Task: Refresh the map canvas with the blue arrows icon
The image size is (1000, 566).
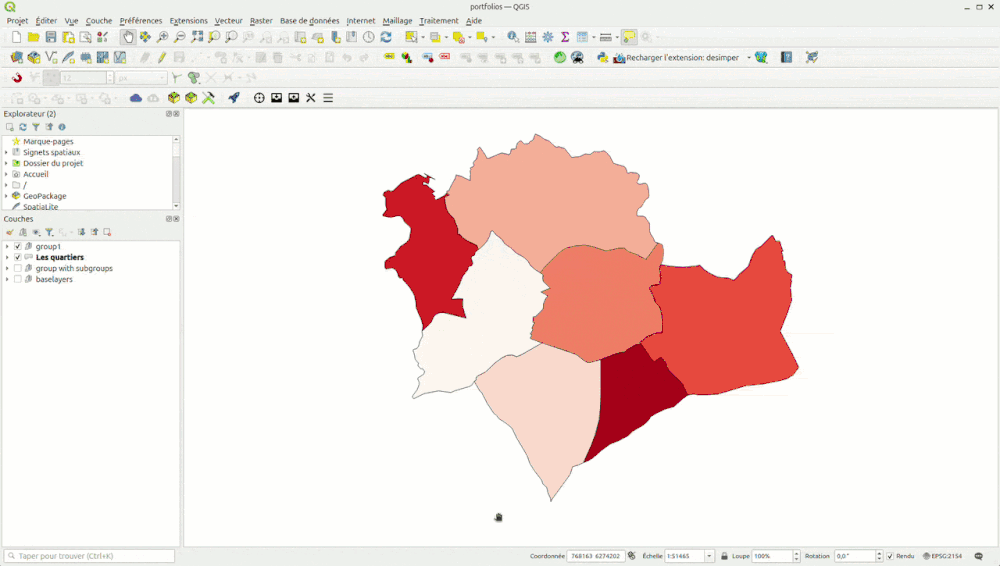Action: [386, 37]
